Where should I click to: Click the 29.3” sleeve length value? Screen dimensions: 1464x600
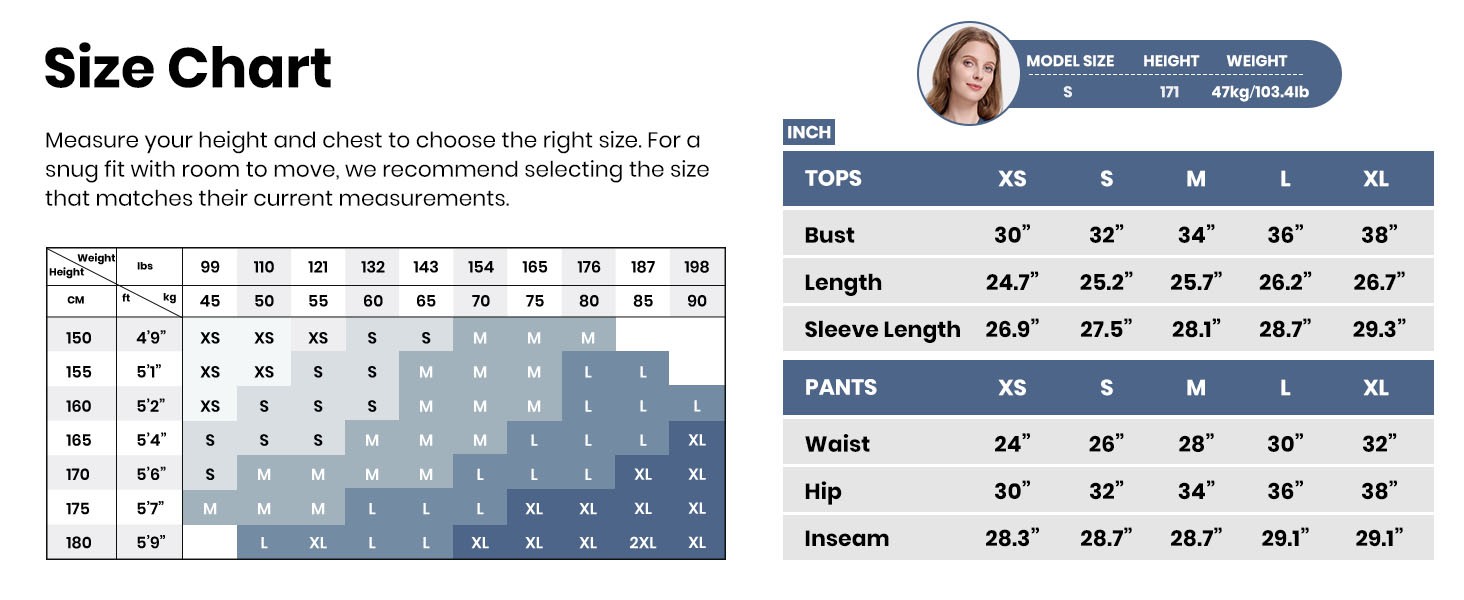(x=1378, y=330)
